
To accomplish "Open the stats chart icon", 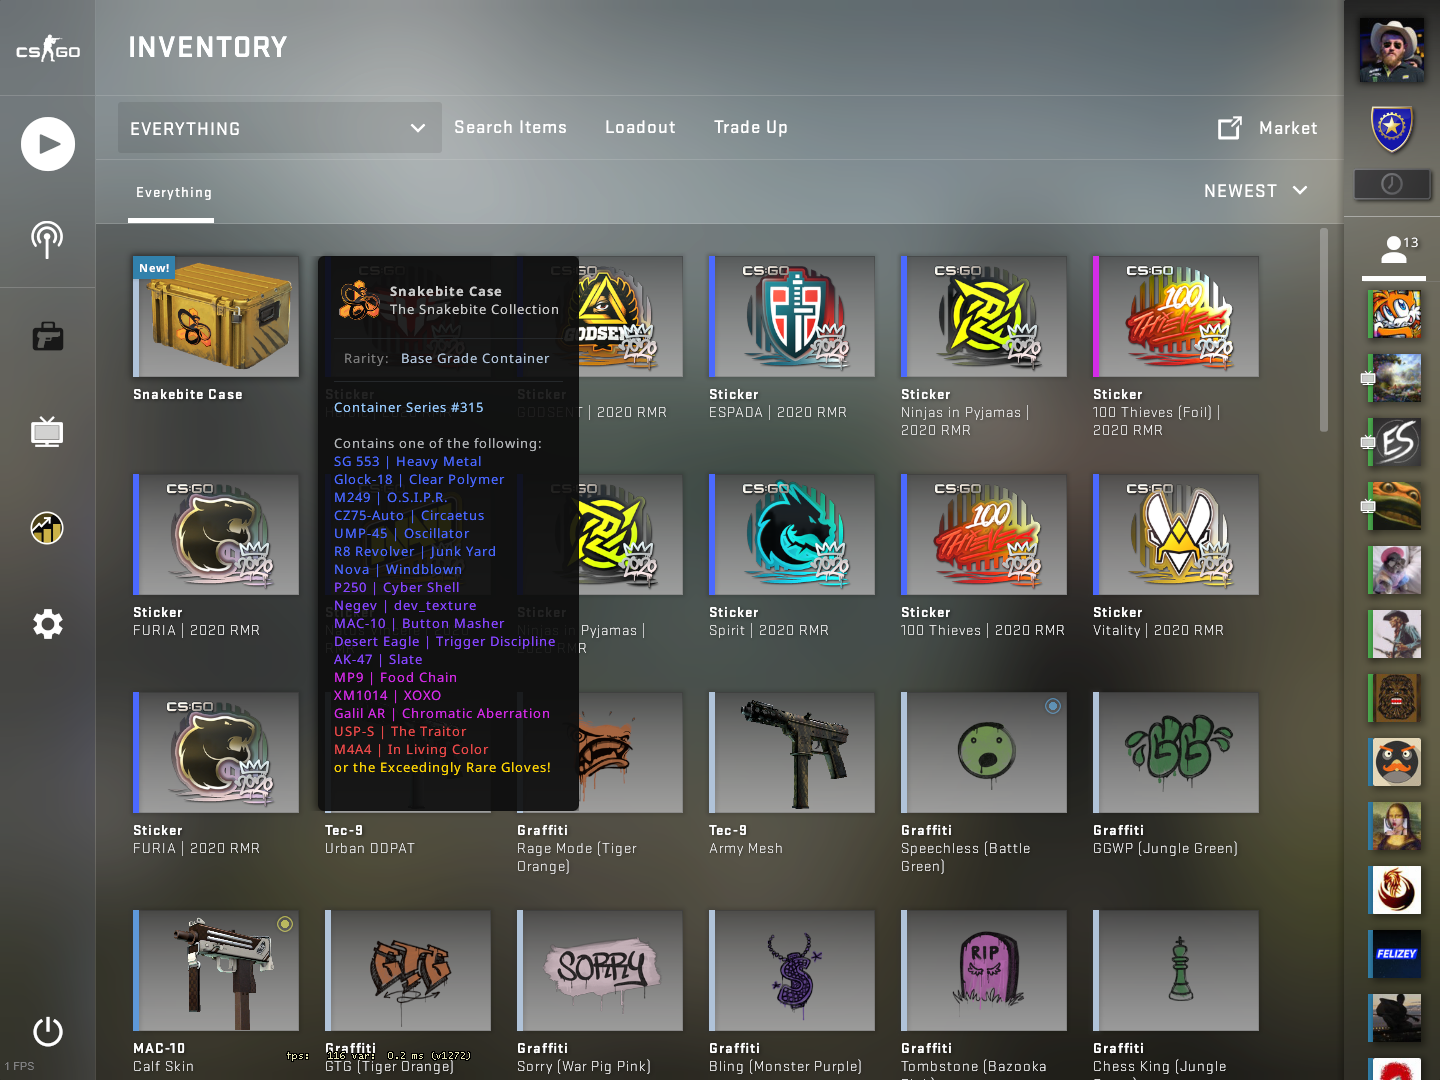I will click(x=47, y=527).
